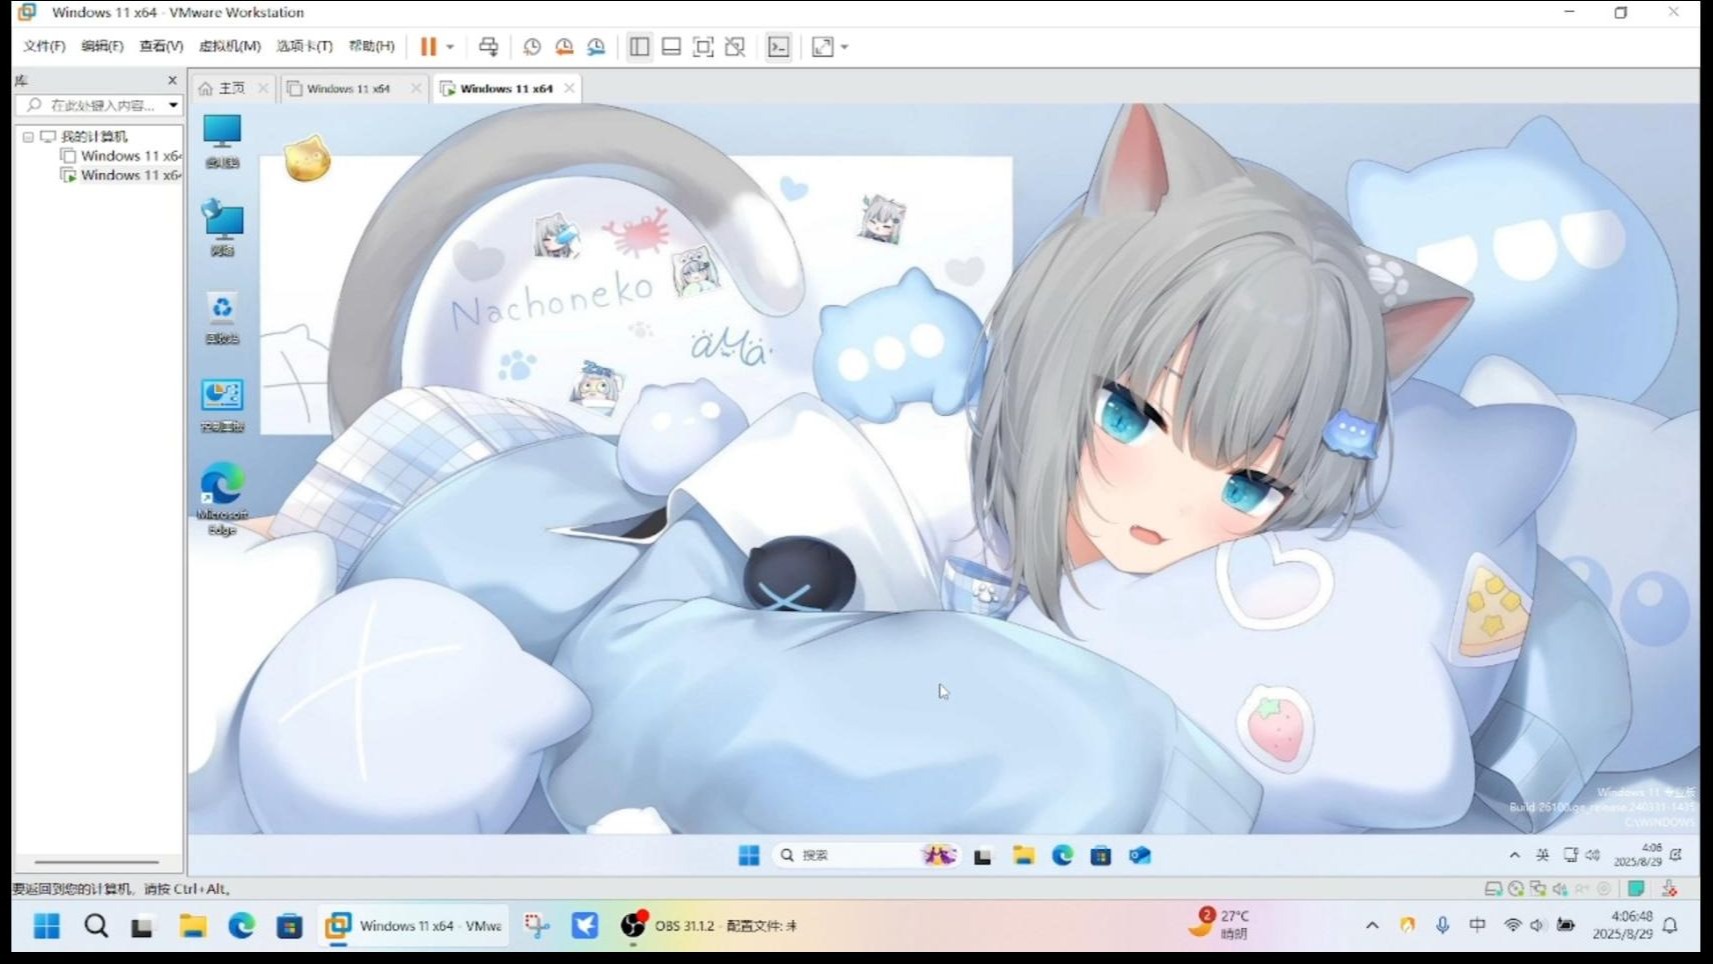
Task: Click the host clock showing 4:06:48
Action: (x=1623, y=925)
